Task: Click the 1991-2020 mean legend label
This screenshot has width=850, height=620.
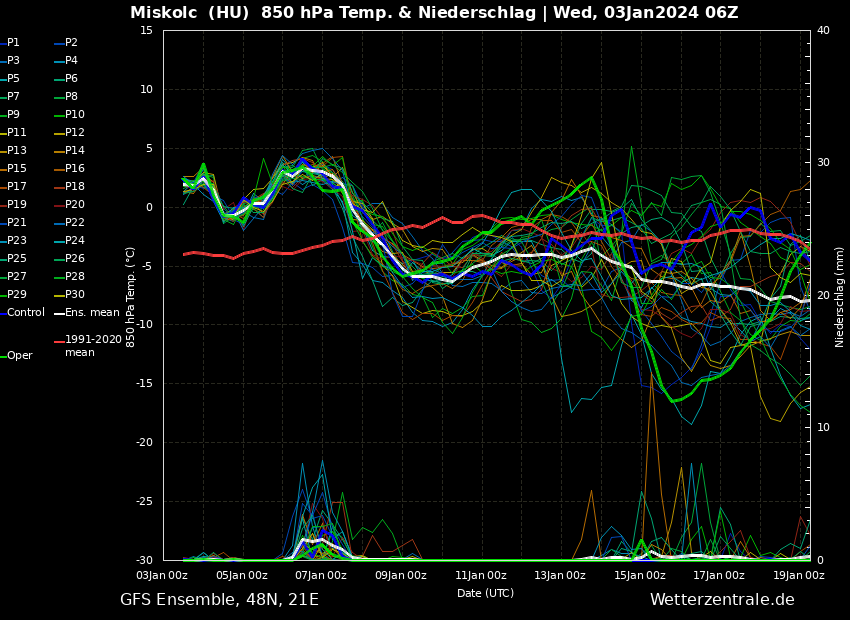Action: click(x=93, y=346)
